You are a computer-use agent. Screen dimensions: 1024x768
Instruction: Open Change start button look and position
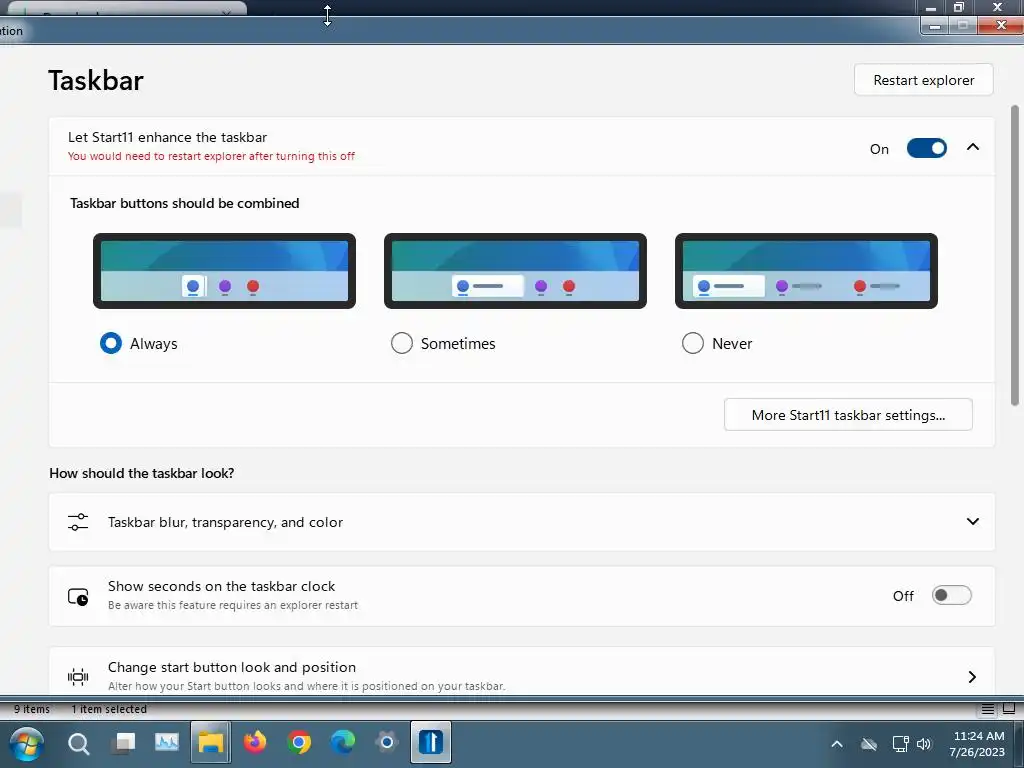(x=522, y=673)
